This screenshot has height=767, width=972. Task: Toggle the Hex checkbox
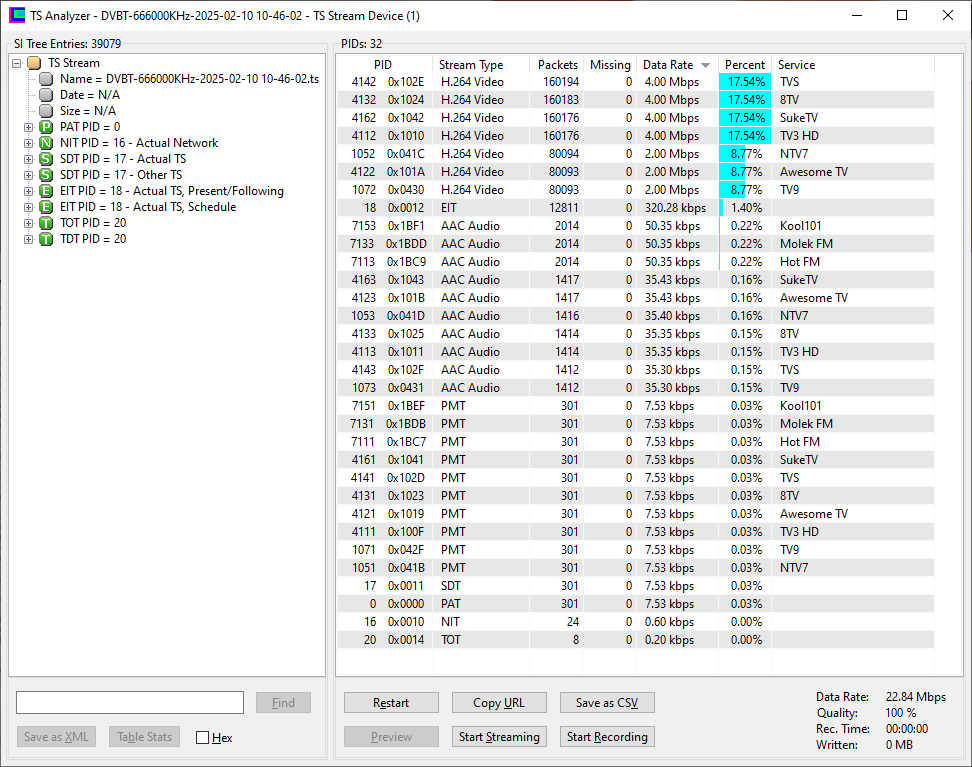tap(203, 737)
